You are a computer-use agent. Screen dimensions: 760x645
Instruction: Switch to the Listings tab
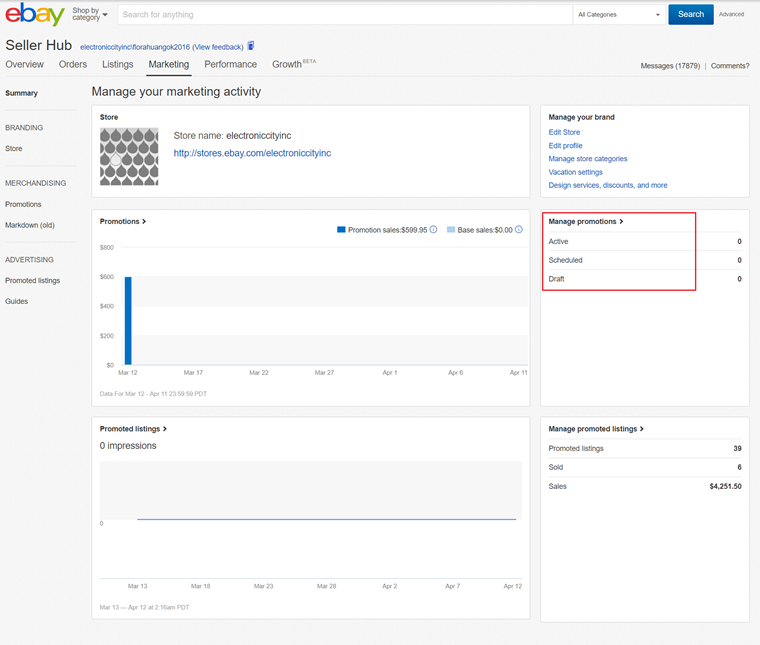point(117,64)
